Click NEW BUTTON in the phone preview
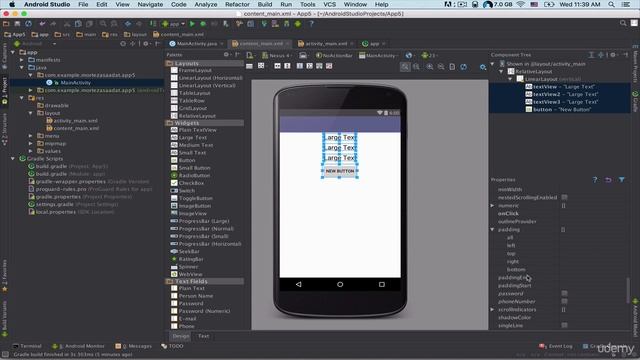 (x=340, y=171)
